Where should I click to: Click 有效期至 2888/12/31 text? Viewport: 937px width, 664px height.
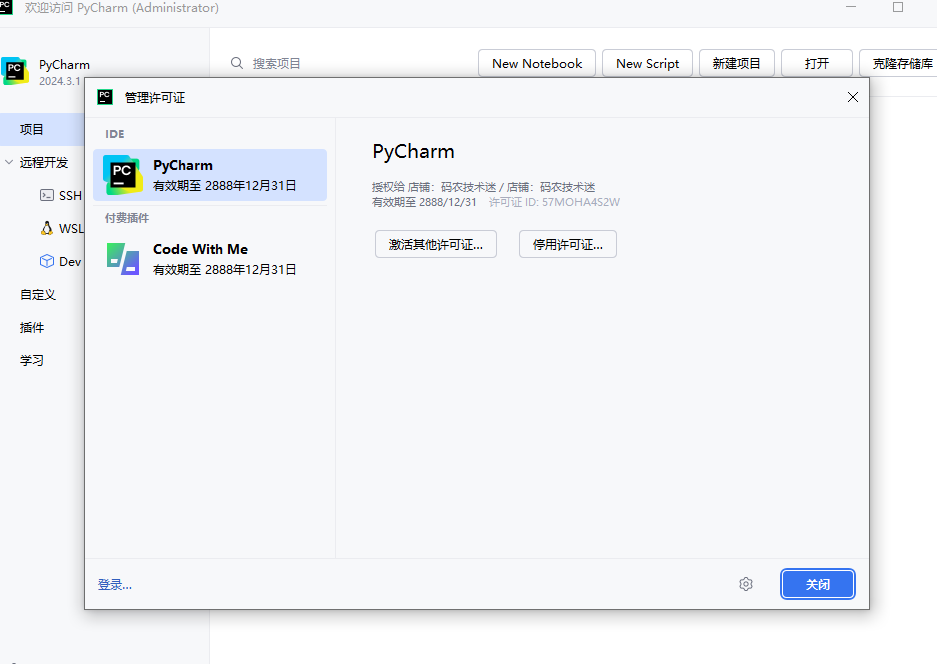click(424, 202)
